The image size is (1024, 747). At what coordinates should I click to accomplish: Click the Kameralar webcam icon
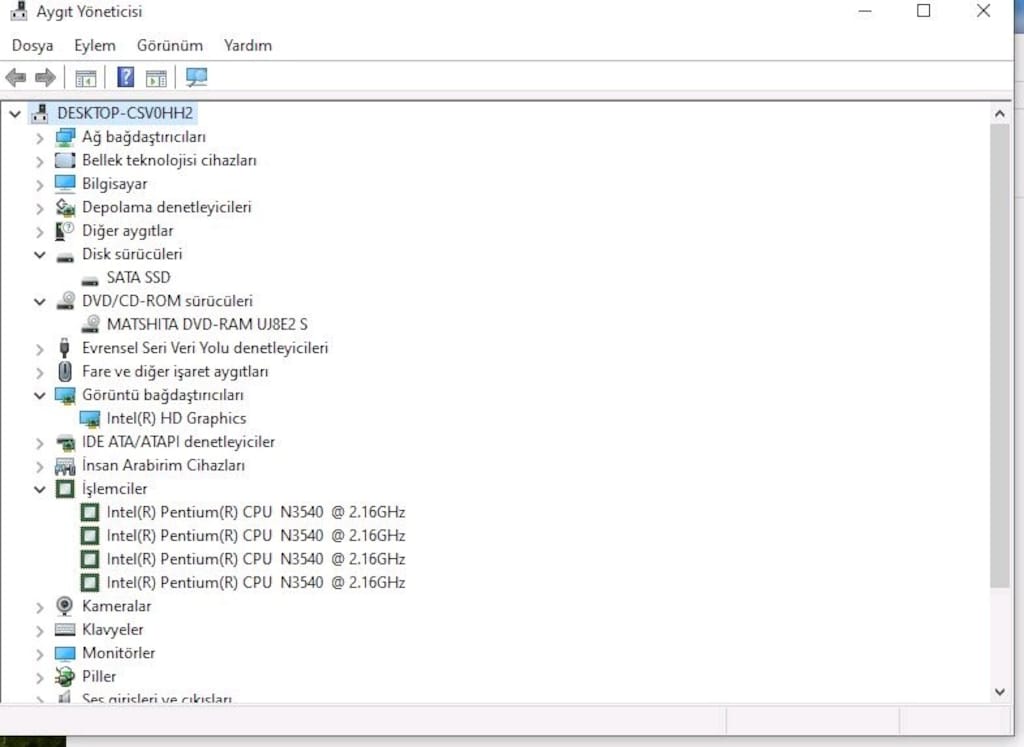(x=65, y=606)
